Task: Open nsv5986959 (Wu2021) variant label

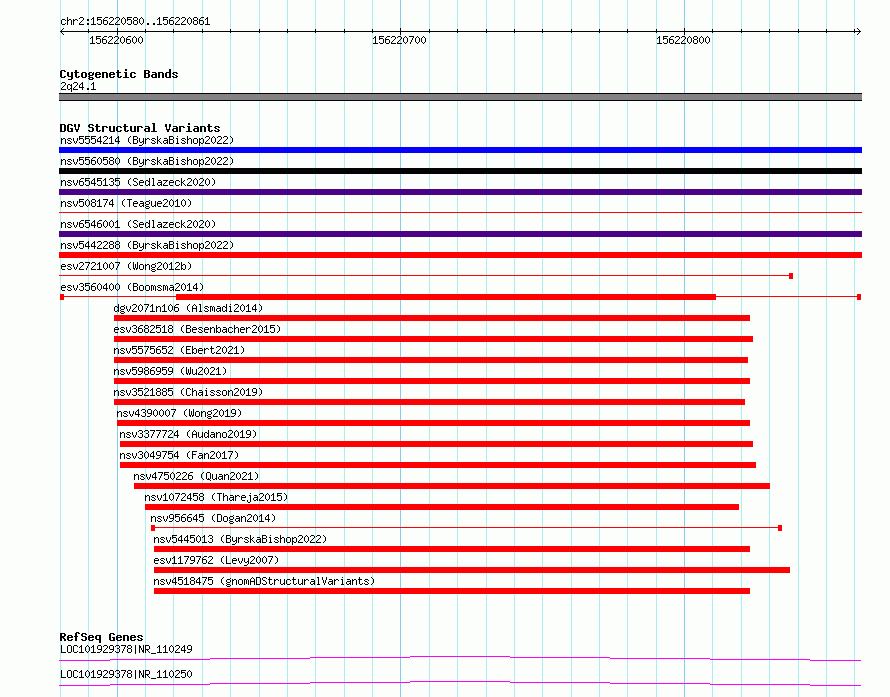Action: (170, 371)
